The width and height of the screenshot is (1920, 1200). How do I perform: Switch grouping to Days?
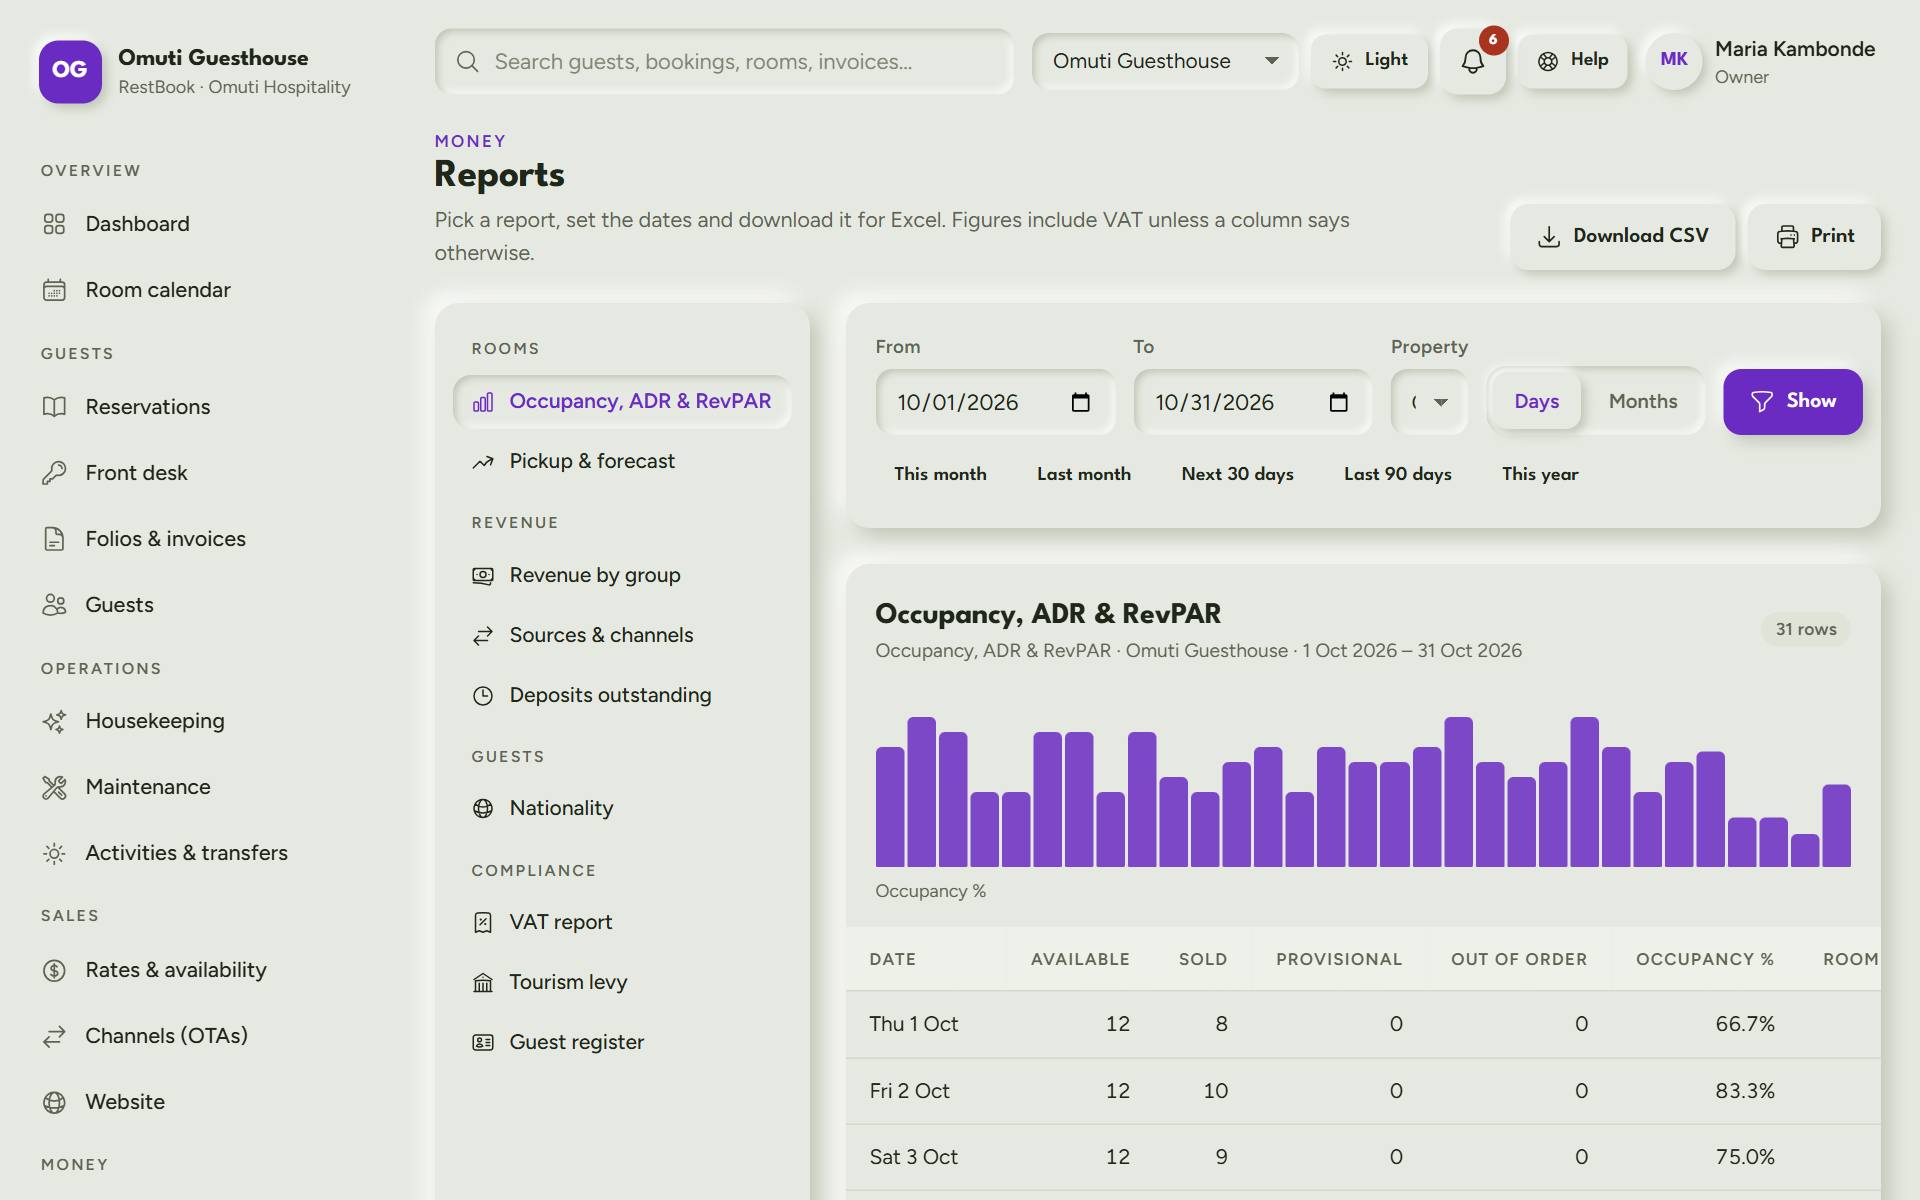pyautogui.click(x=1536, y=401)
